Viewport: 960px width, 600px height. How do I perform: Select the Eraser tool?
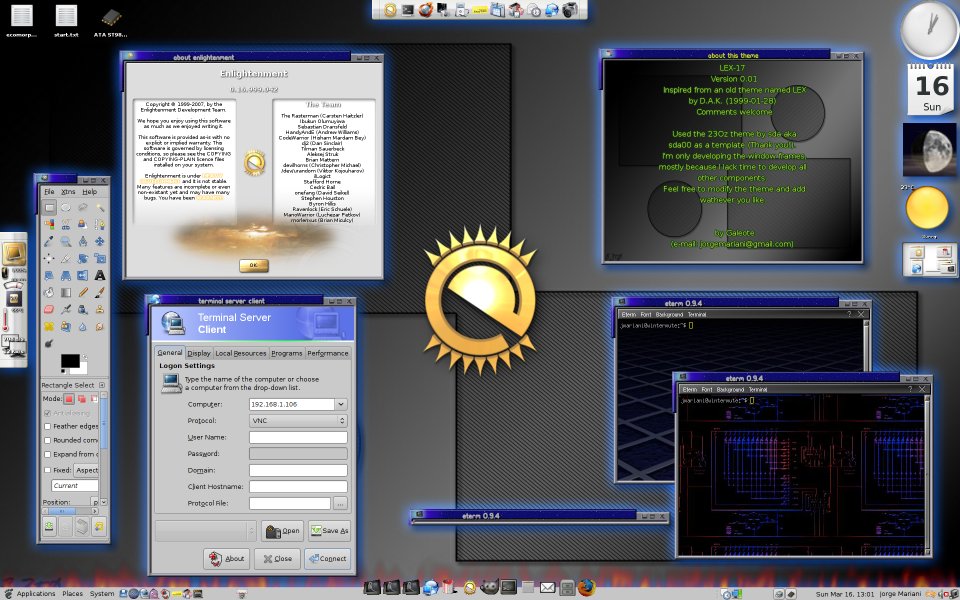tap(49, 309)
